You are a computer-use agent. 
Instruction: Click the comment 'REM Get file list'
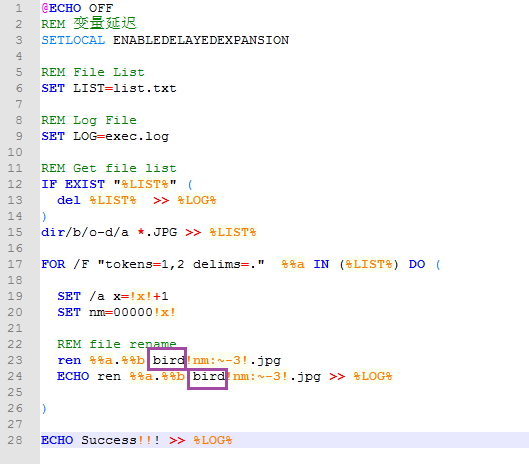pos(109,168)
